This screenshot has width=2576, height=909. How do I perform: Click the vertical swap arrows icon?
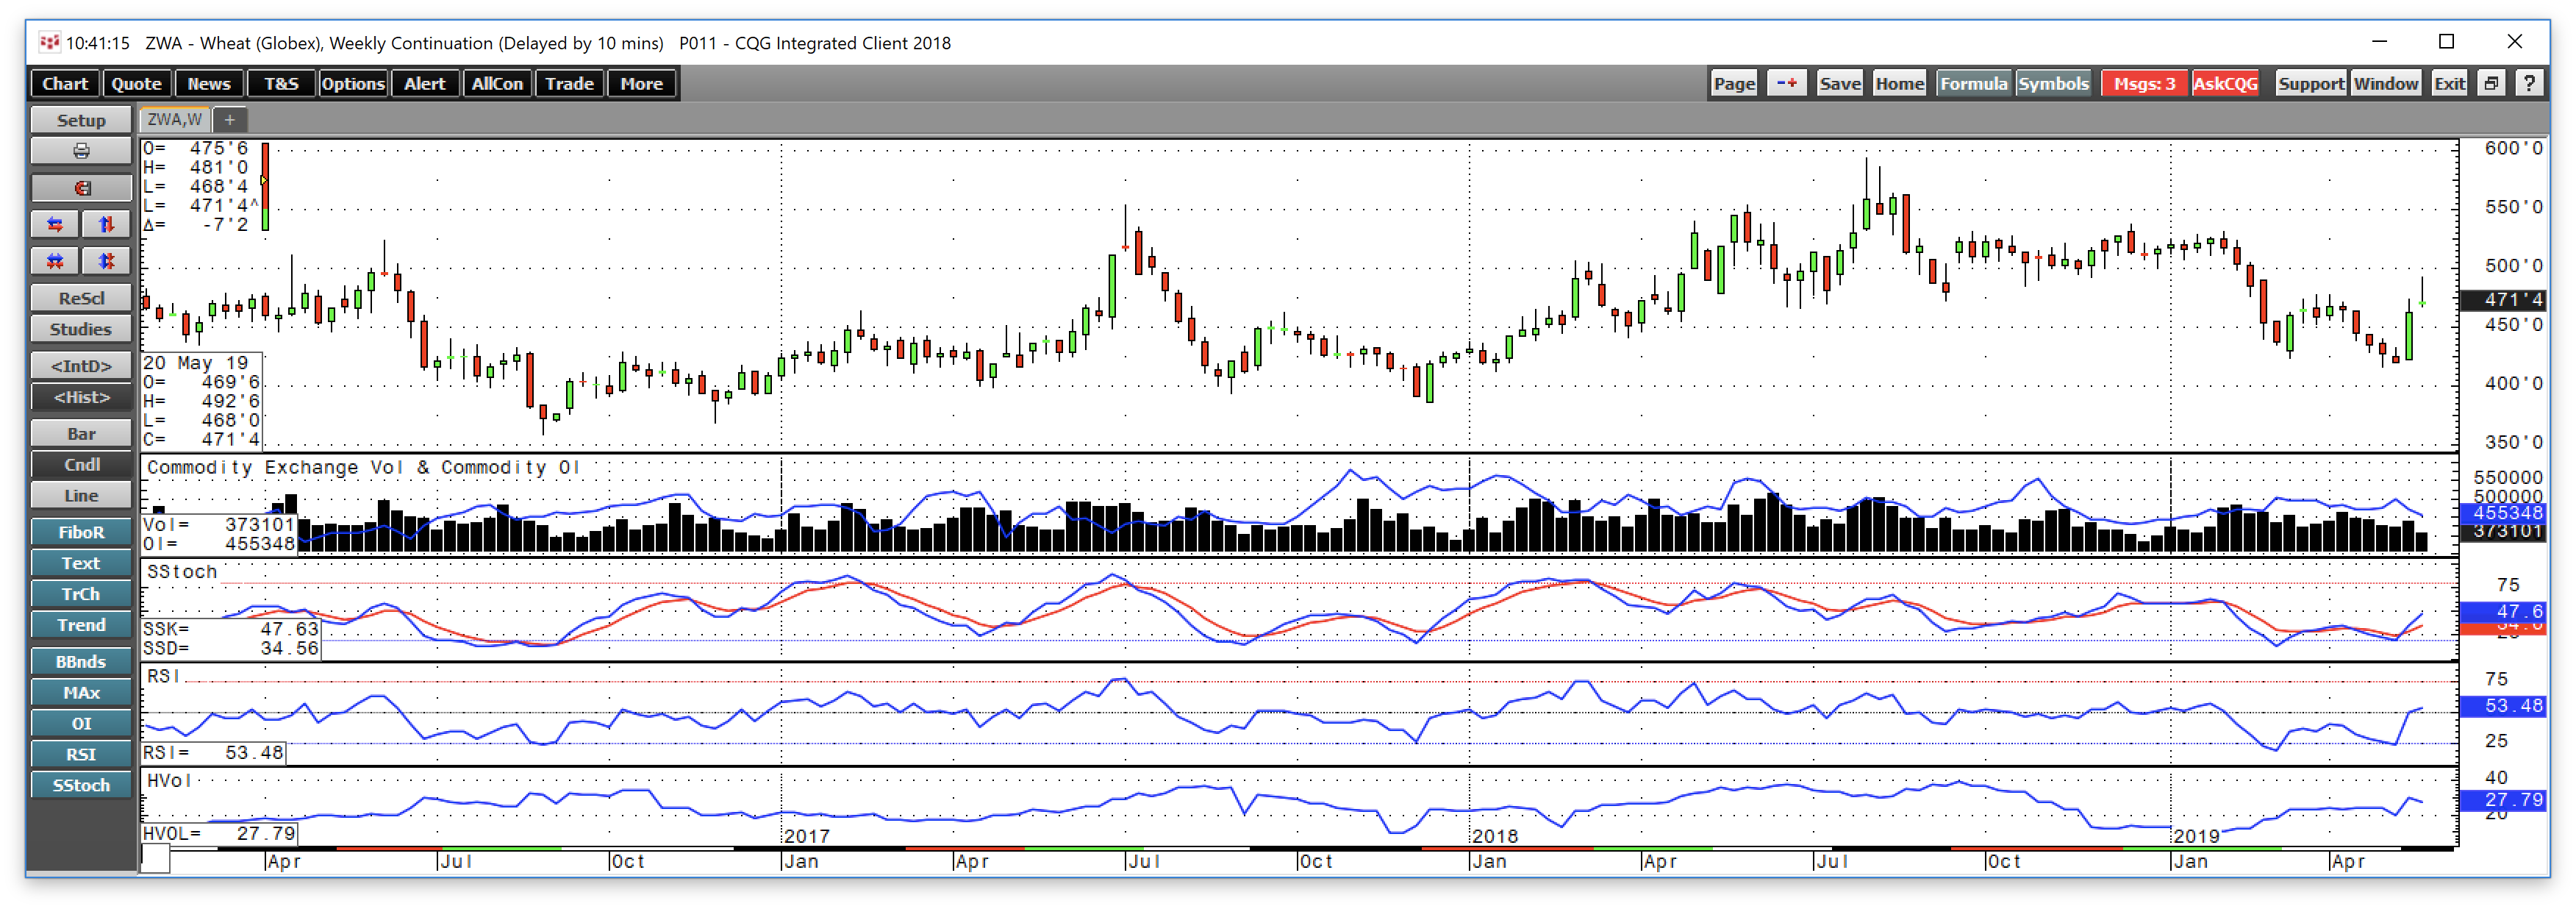pos(106,224)
